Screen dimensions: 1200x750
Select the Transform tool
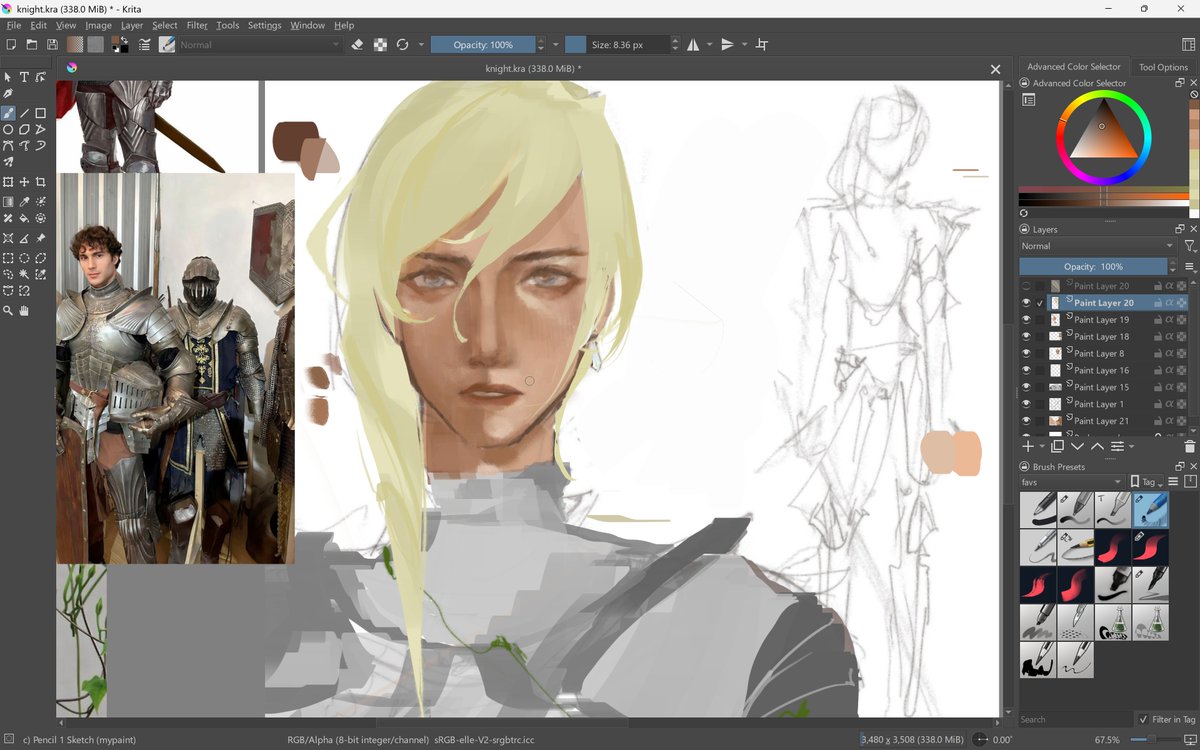[x=8, y=182]
